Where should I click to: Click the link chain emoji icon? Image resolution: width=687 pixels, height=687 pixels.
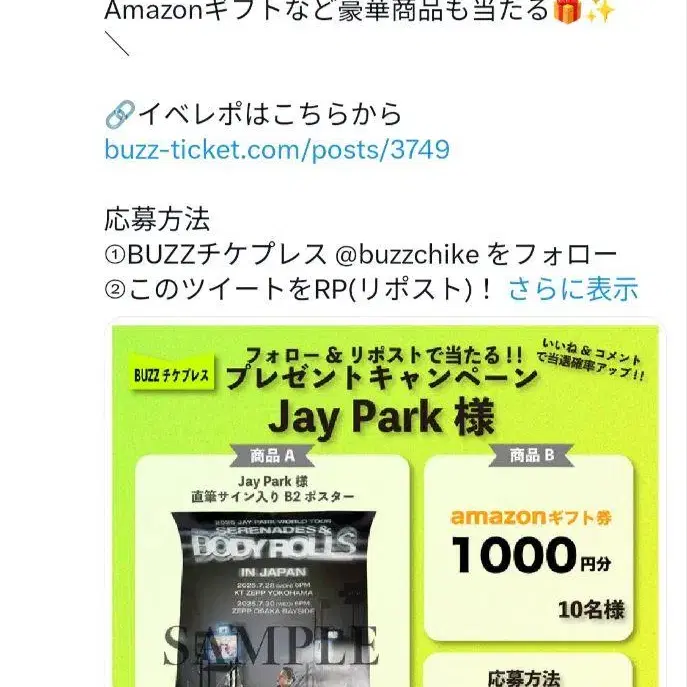point(120,114)
